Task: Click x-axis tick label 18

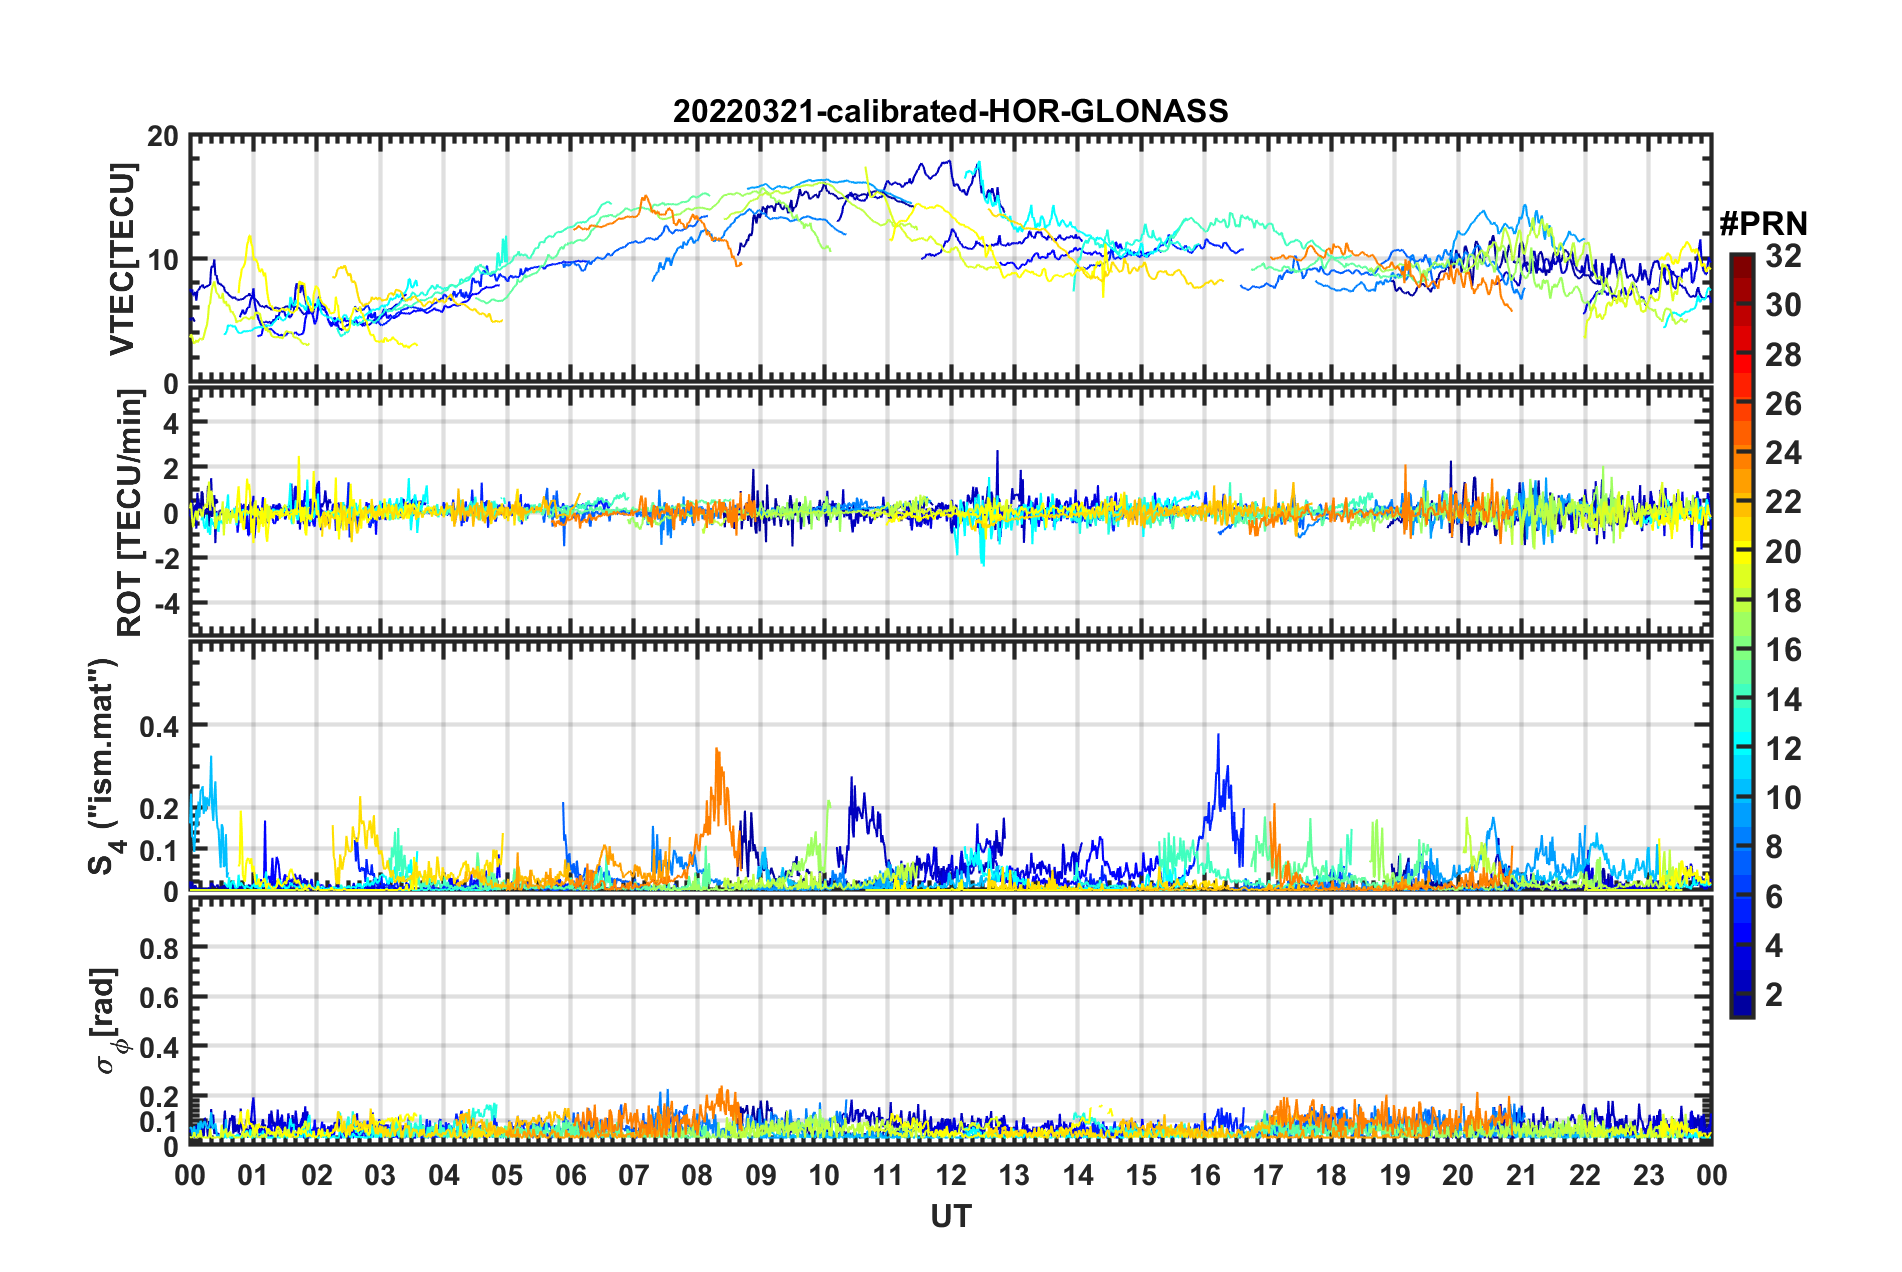Action: coord(1331,1175)
